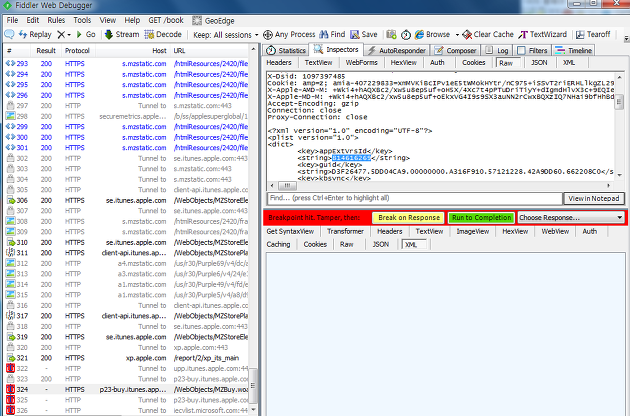The width and height of the screenshot is (630, 416).
Task: Save sessions using the Save button
Action: (364, 35)
